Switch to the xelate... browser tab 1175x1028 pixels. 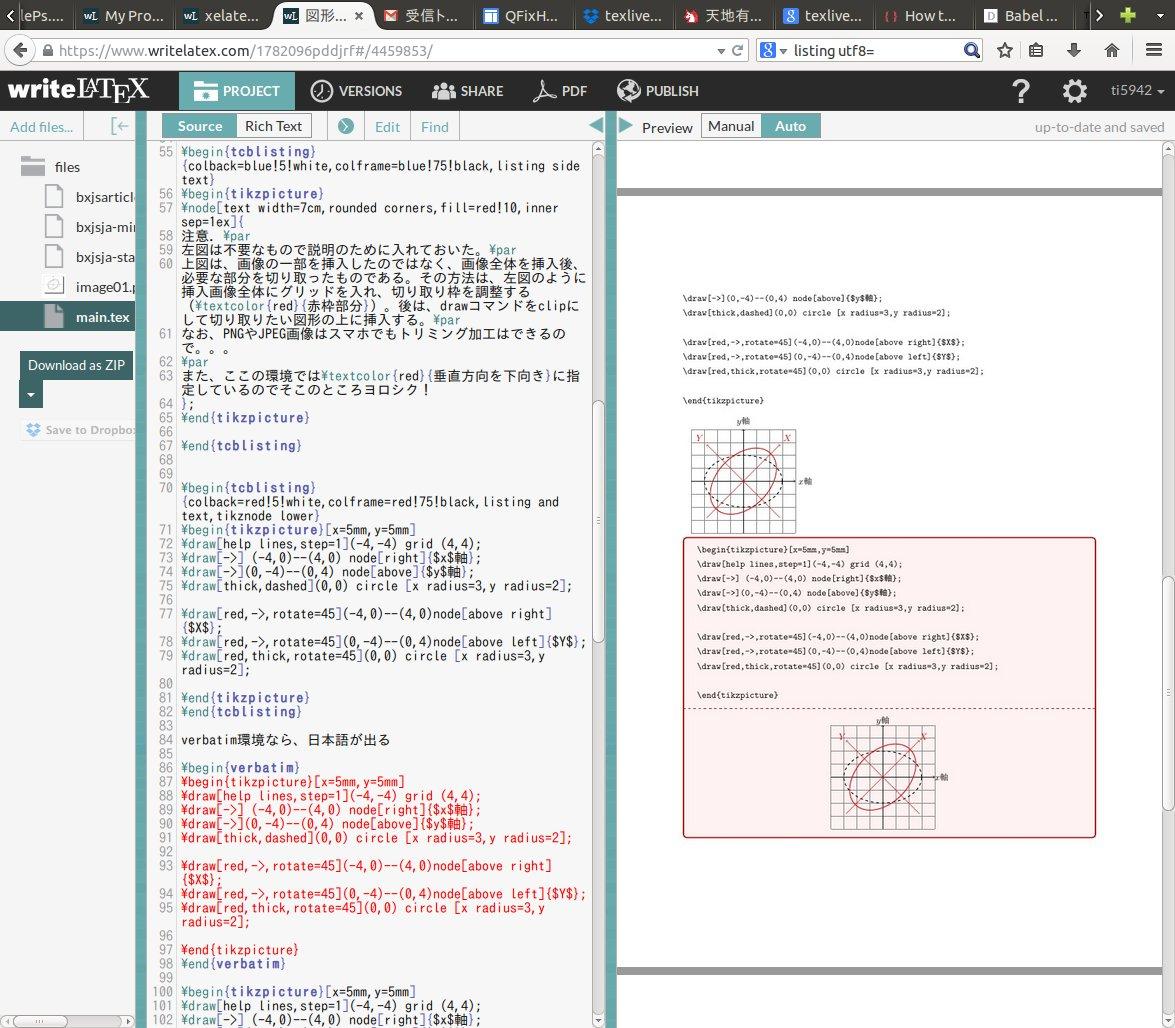pyautogui.click(x=222, y=15)
